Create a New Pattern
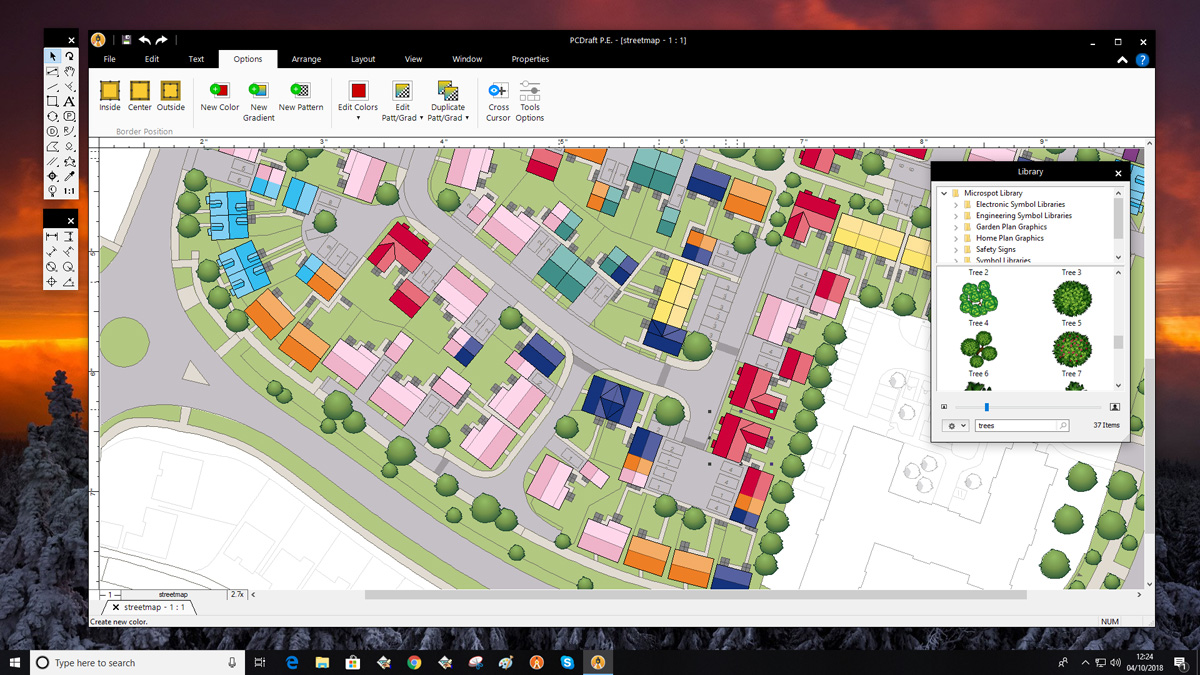Screen dimensions: 1200x675 [300, 92]
